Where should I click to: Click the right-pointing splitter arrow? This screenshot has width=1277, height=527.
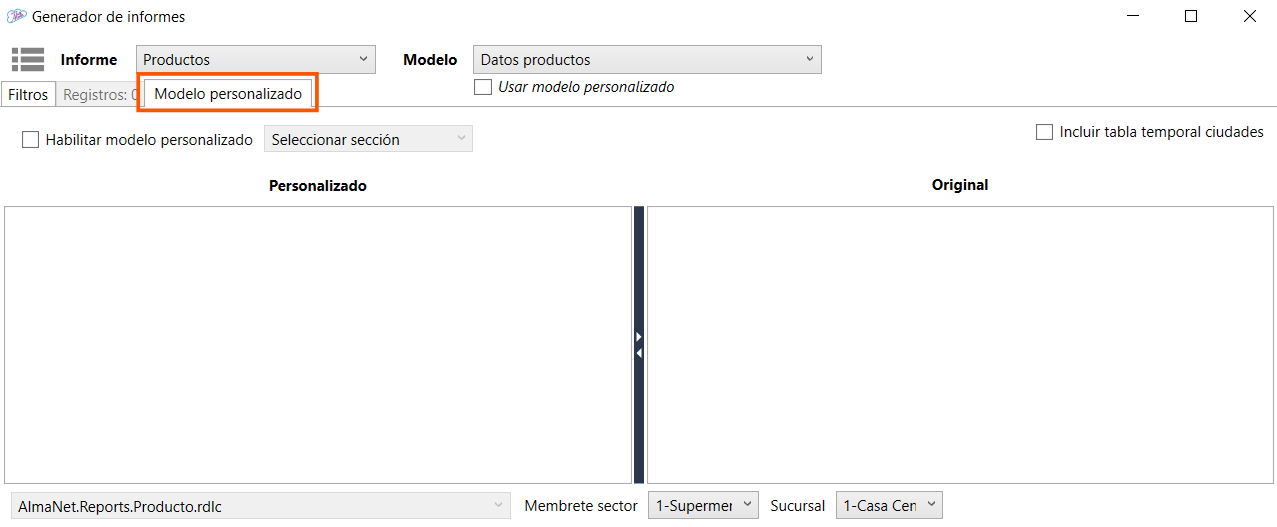(x=639, y=337)
